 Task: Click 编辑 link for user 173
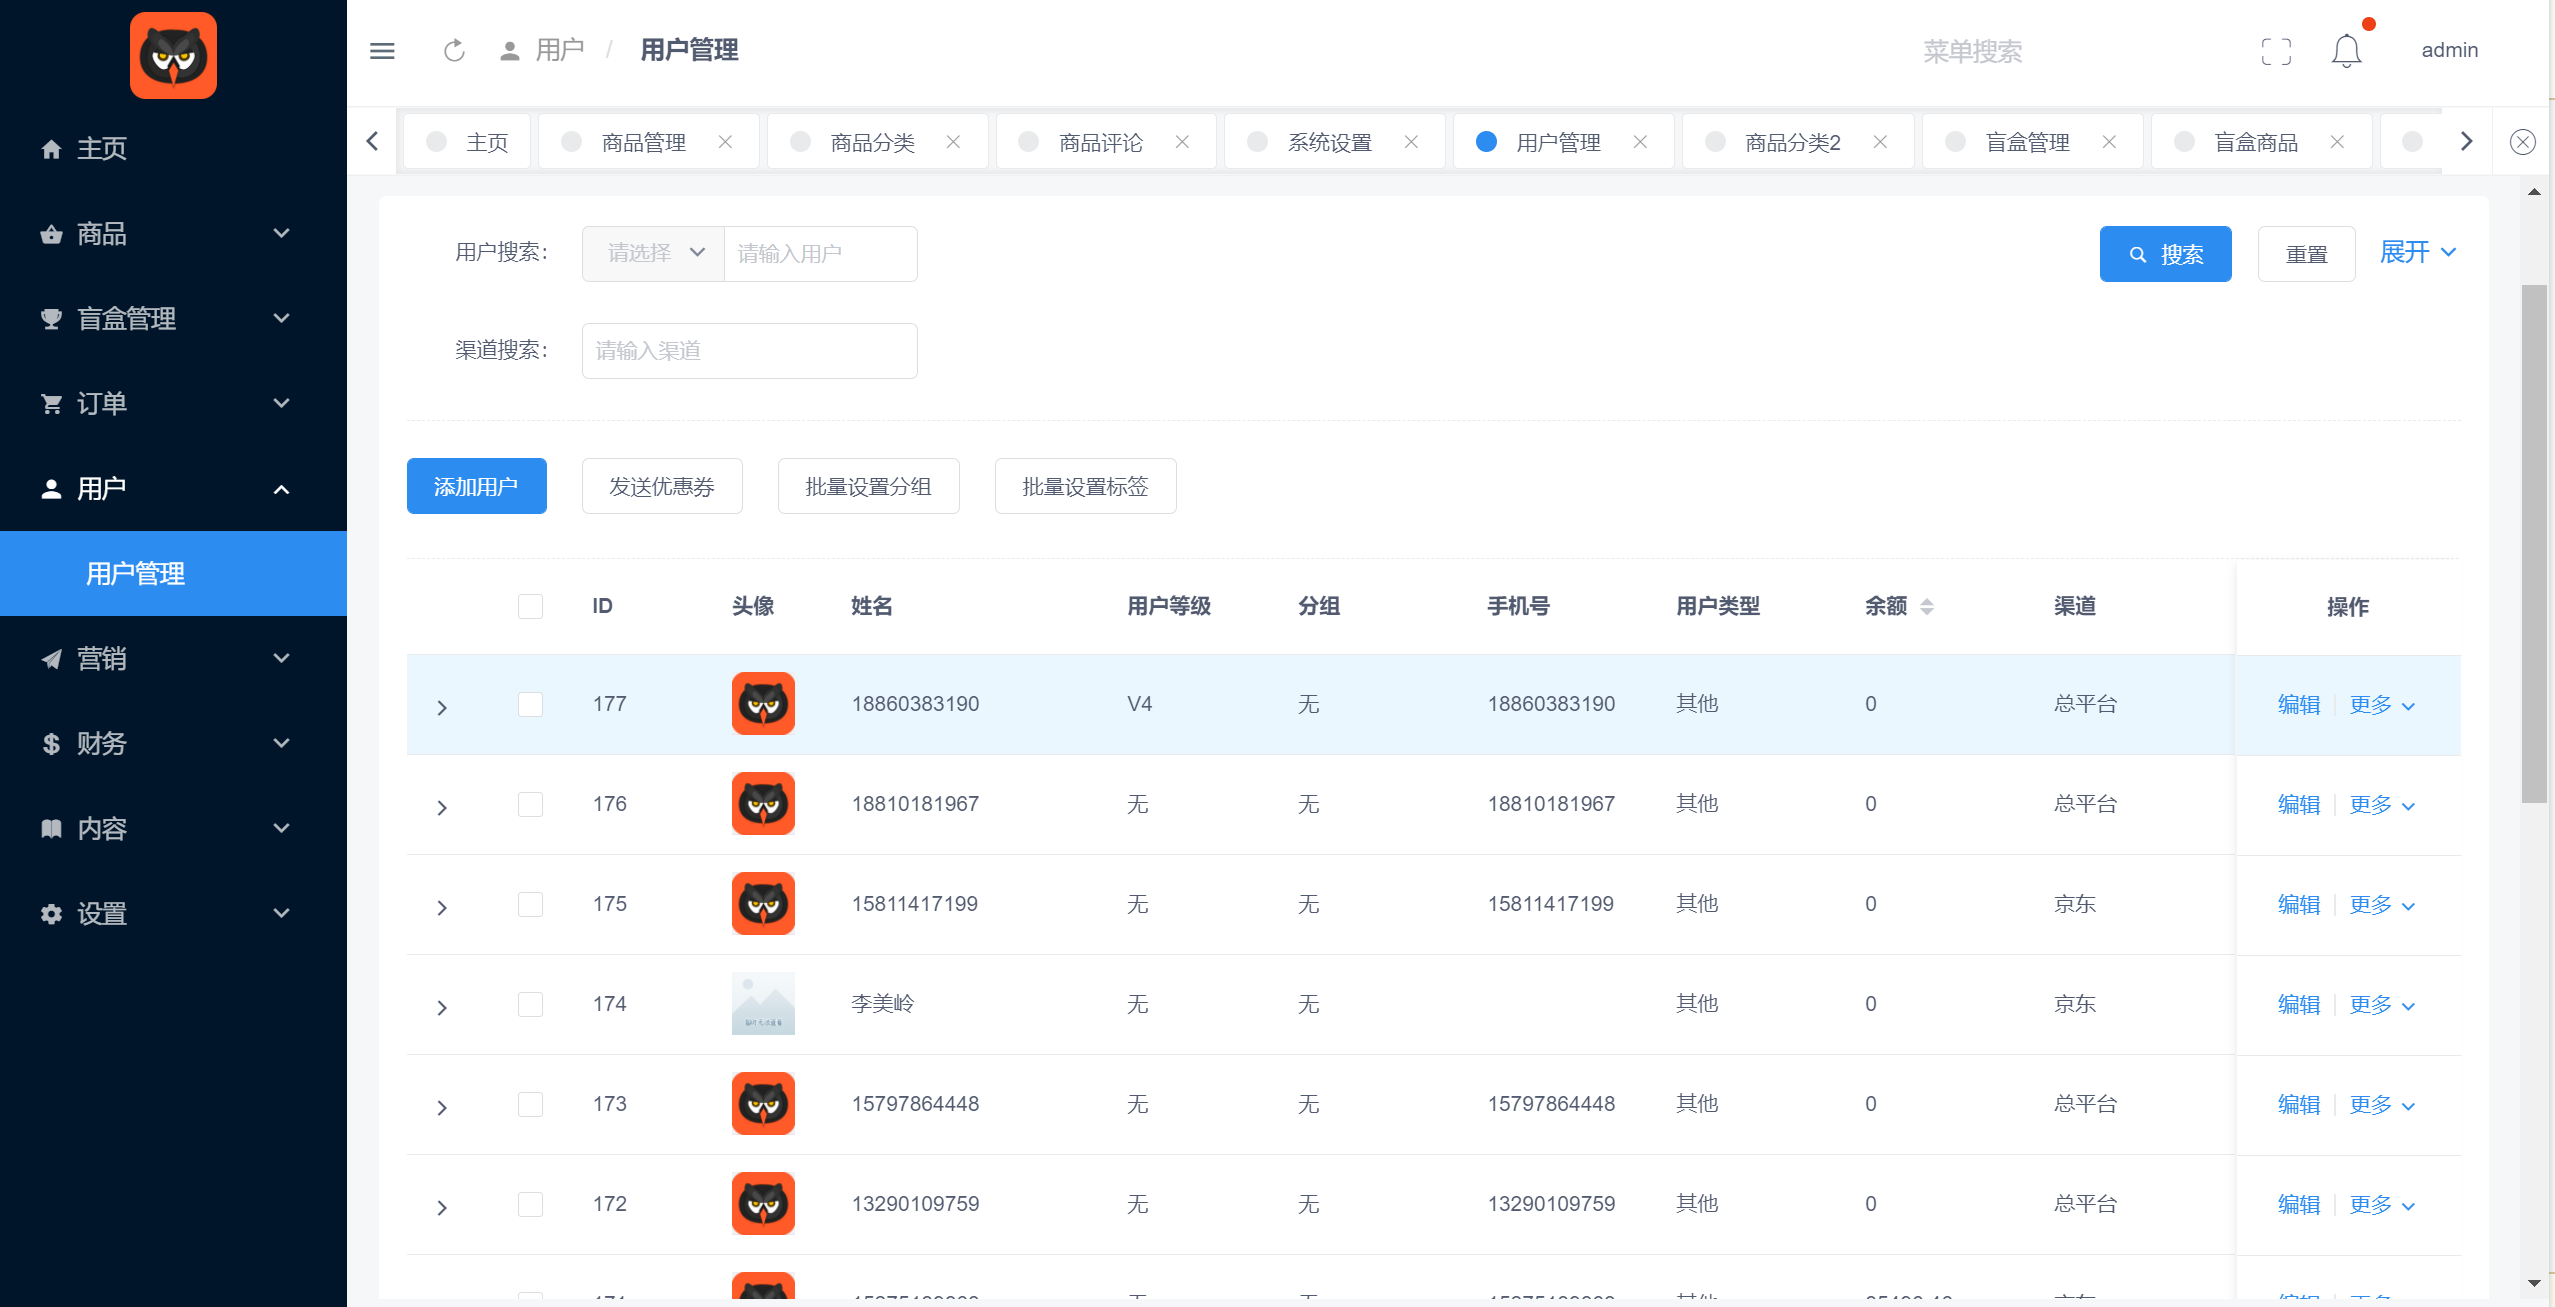click(x=2298, y=1104)
